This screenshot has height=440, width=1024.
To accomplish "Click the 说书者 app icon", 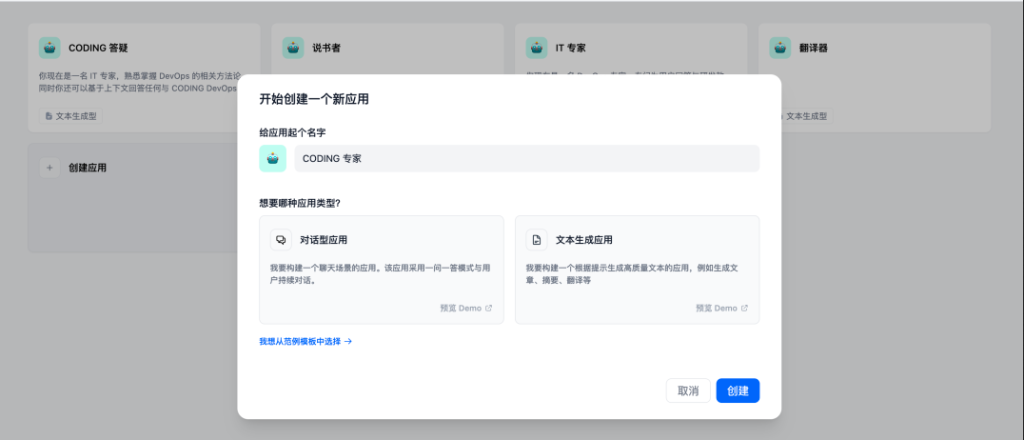I will coord(293,47).
